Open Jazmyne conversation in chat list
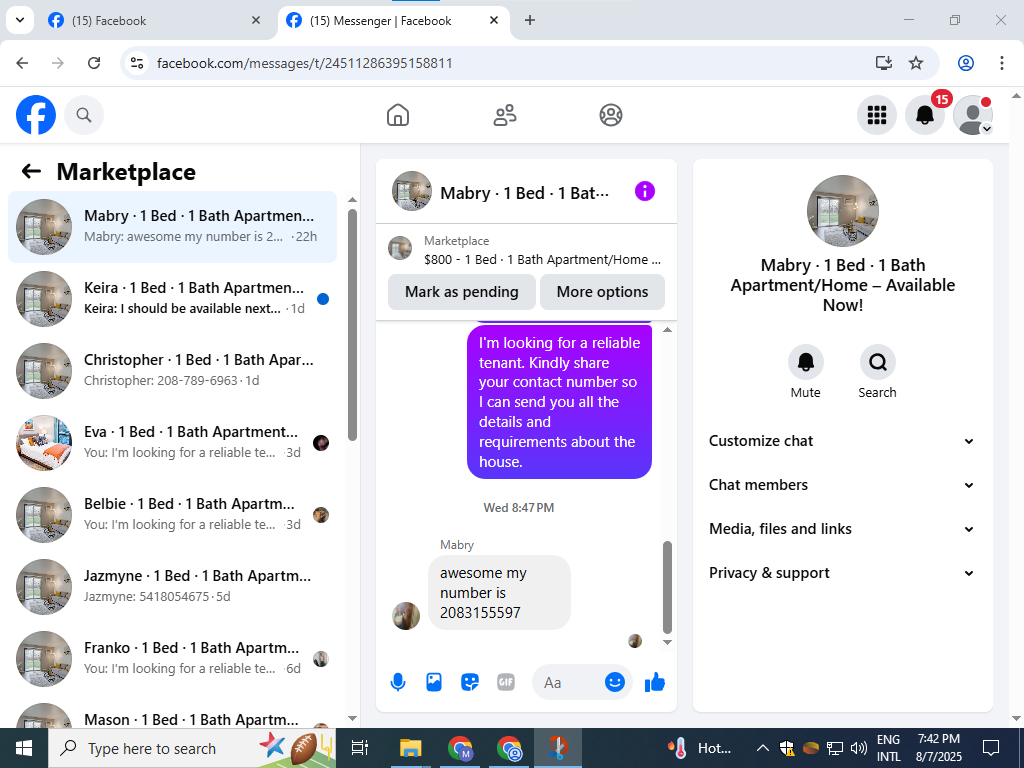The width and height of the screenshot is (1024, 768). [172, 586]
